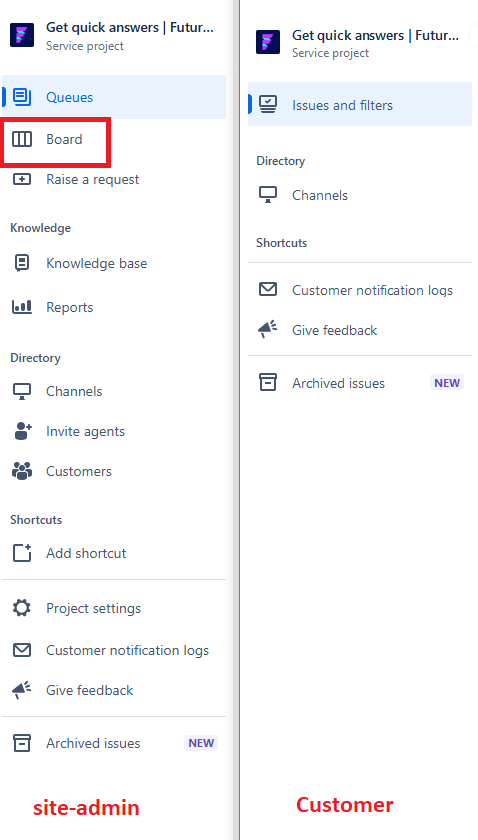Click project title in Customer panel header

(x=375, y=35)
